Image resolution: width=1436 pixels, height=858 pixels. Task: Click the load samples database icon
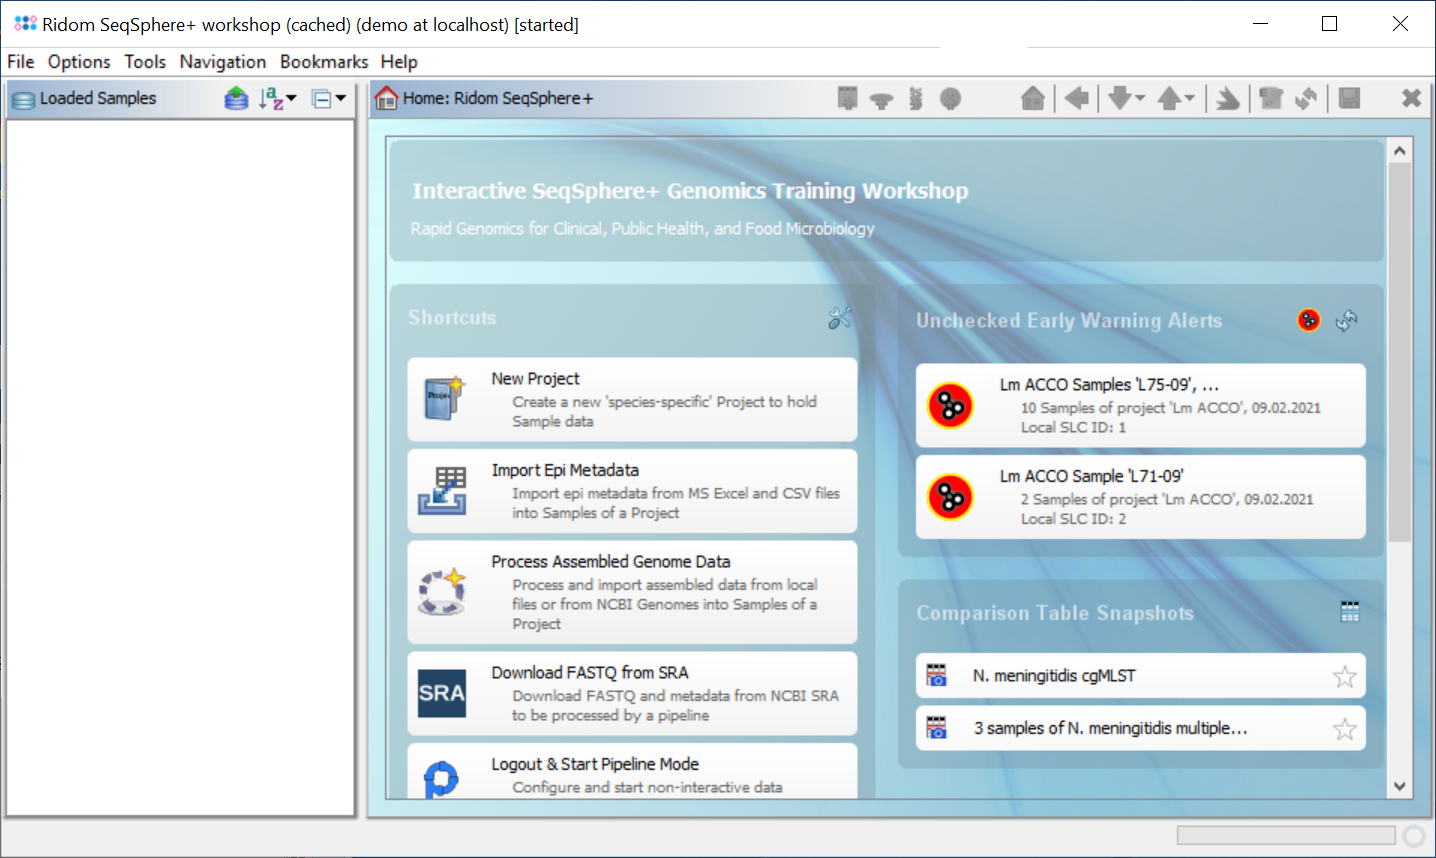tap(236, 98)
